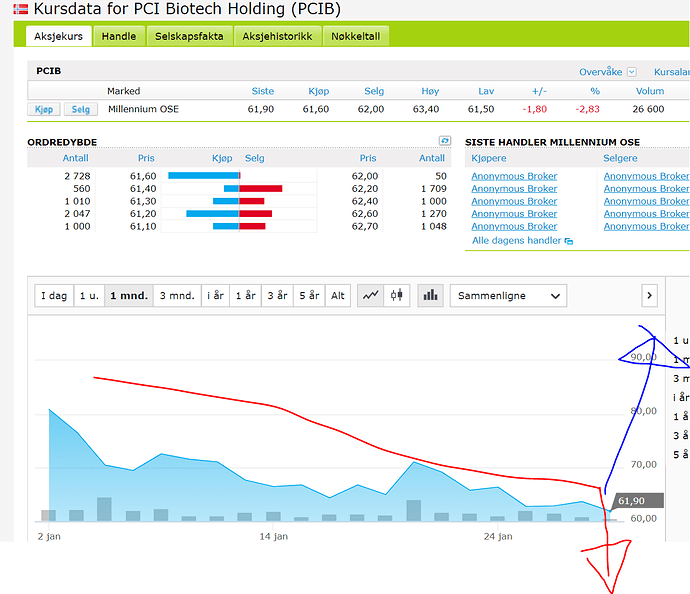
Task: Click the 26 600 volume value
Action: coord(648,109)
